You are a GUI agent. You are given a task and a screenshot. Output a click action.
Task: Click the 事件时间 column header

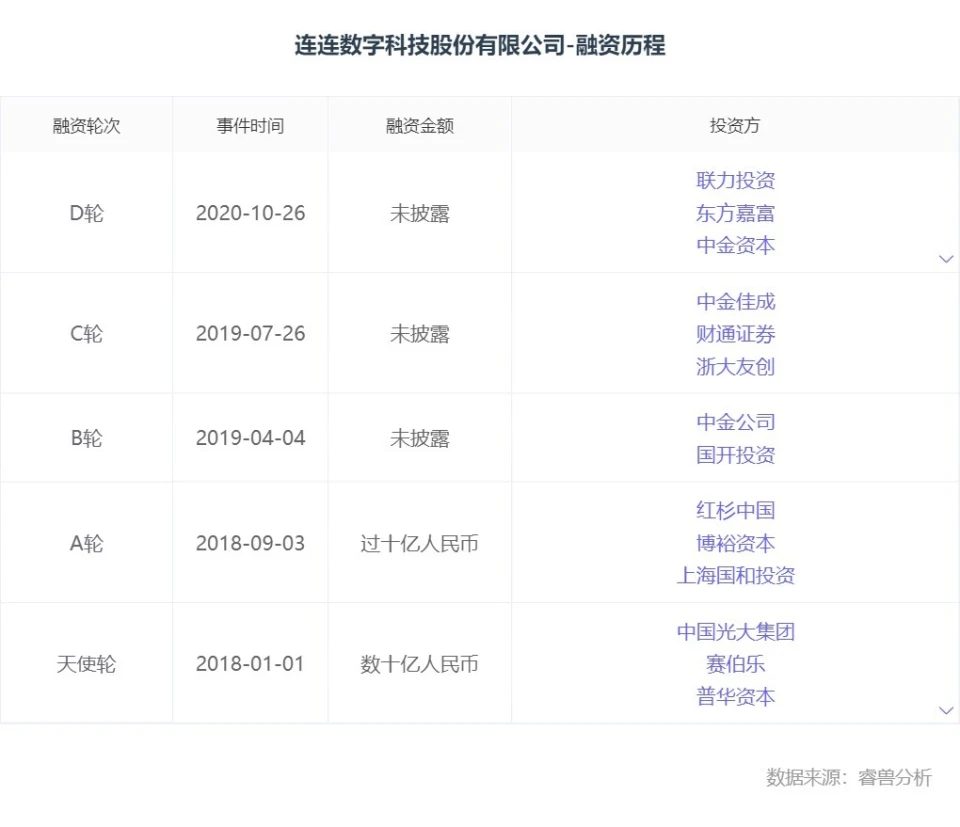(x=250, y=126)
